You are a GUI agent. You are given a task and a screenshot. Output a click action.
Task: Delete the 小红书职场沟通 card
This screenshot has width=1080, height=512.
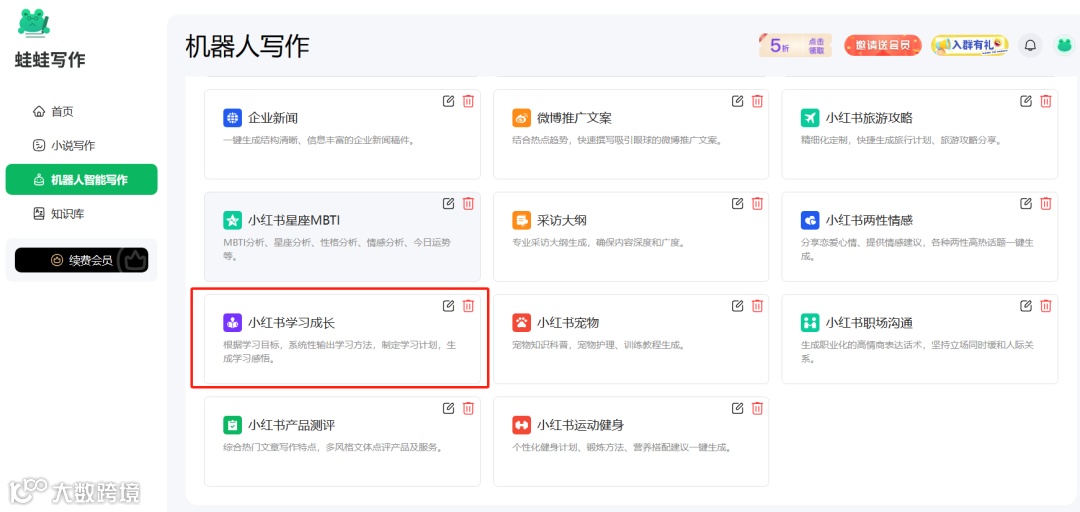(x=1046, y=306)
